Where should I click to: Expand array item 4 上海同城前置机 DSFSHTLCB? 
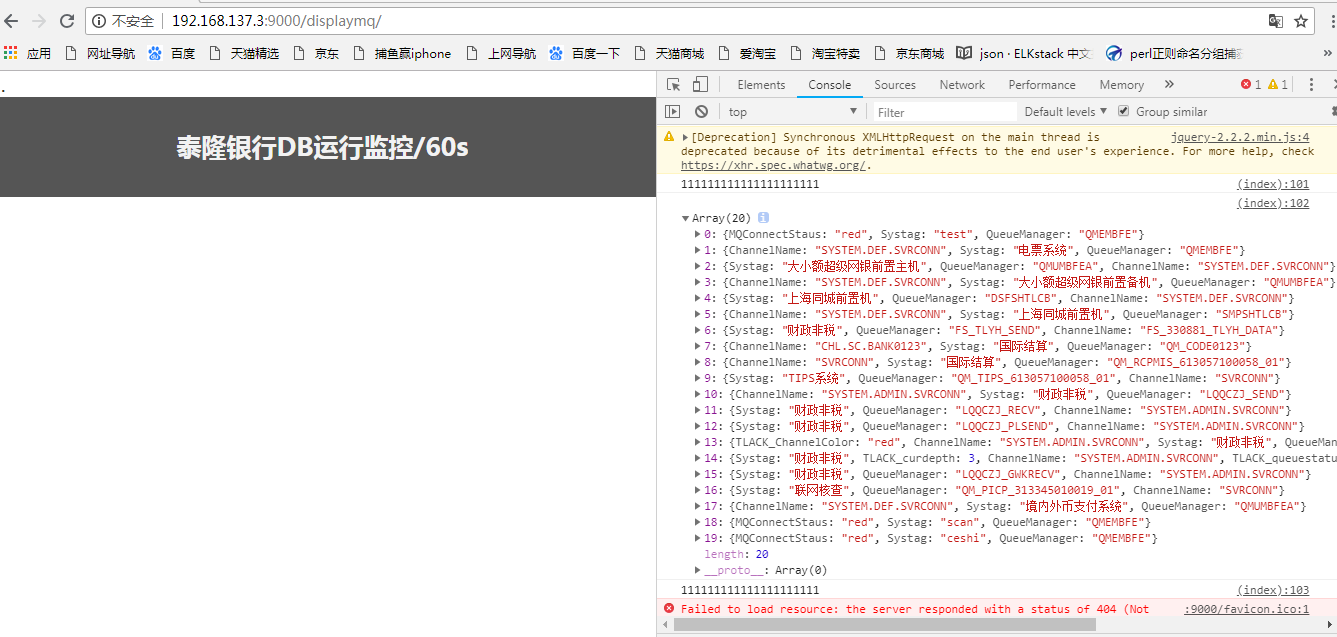[x=698, y=298]
